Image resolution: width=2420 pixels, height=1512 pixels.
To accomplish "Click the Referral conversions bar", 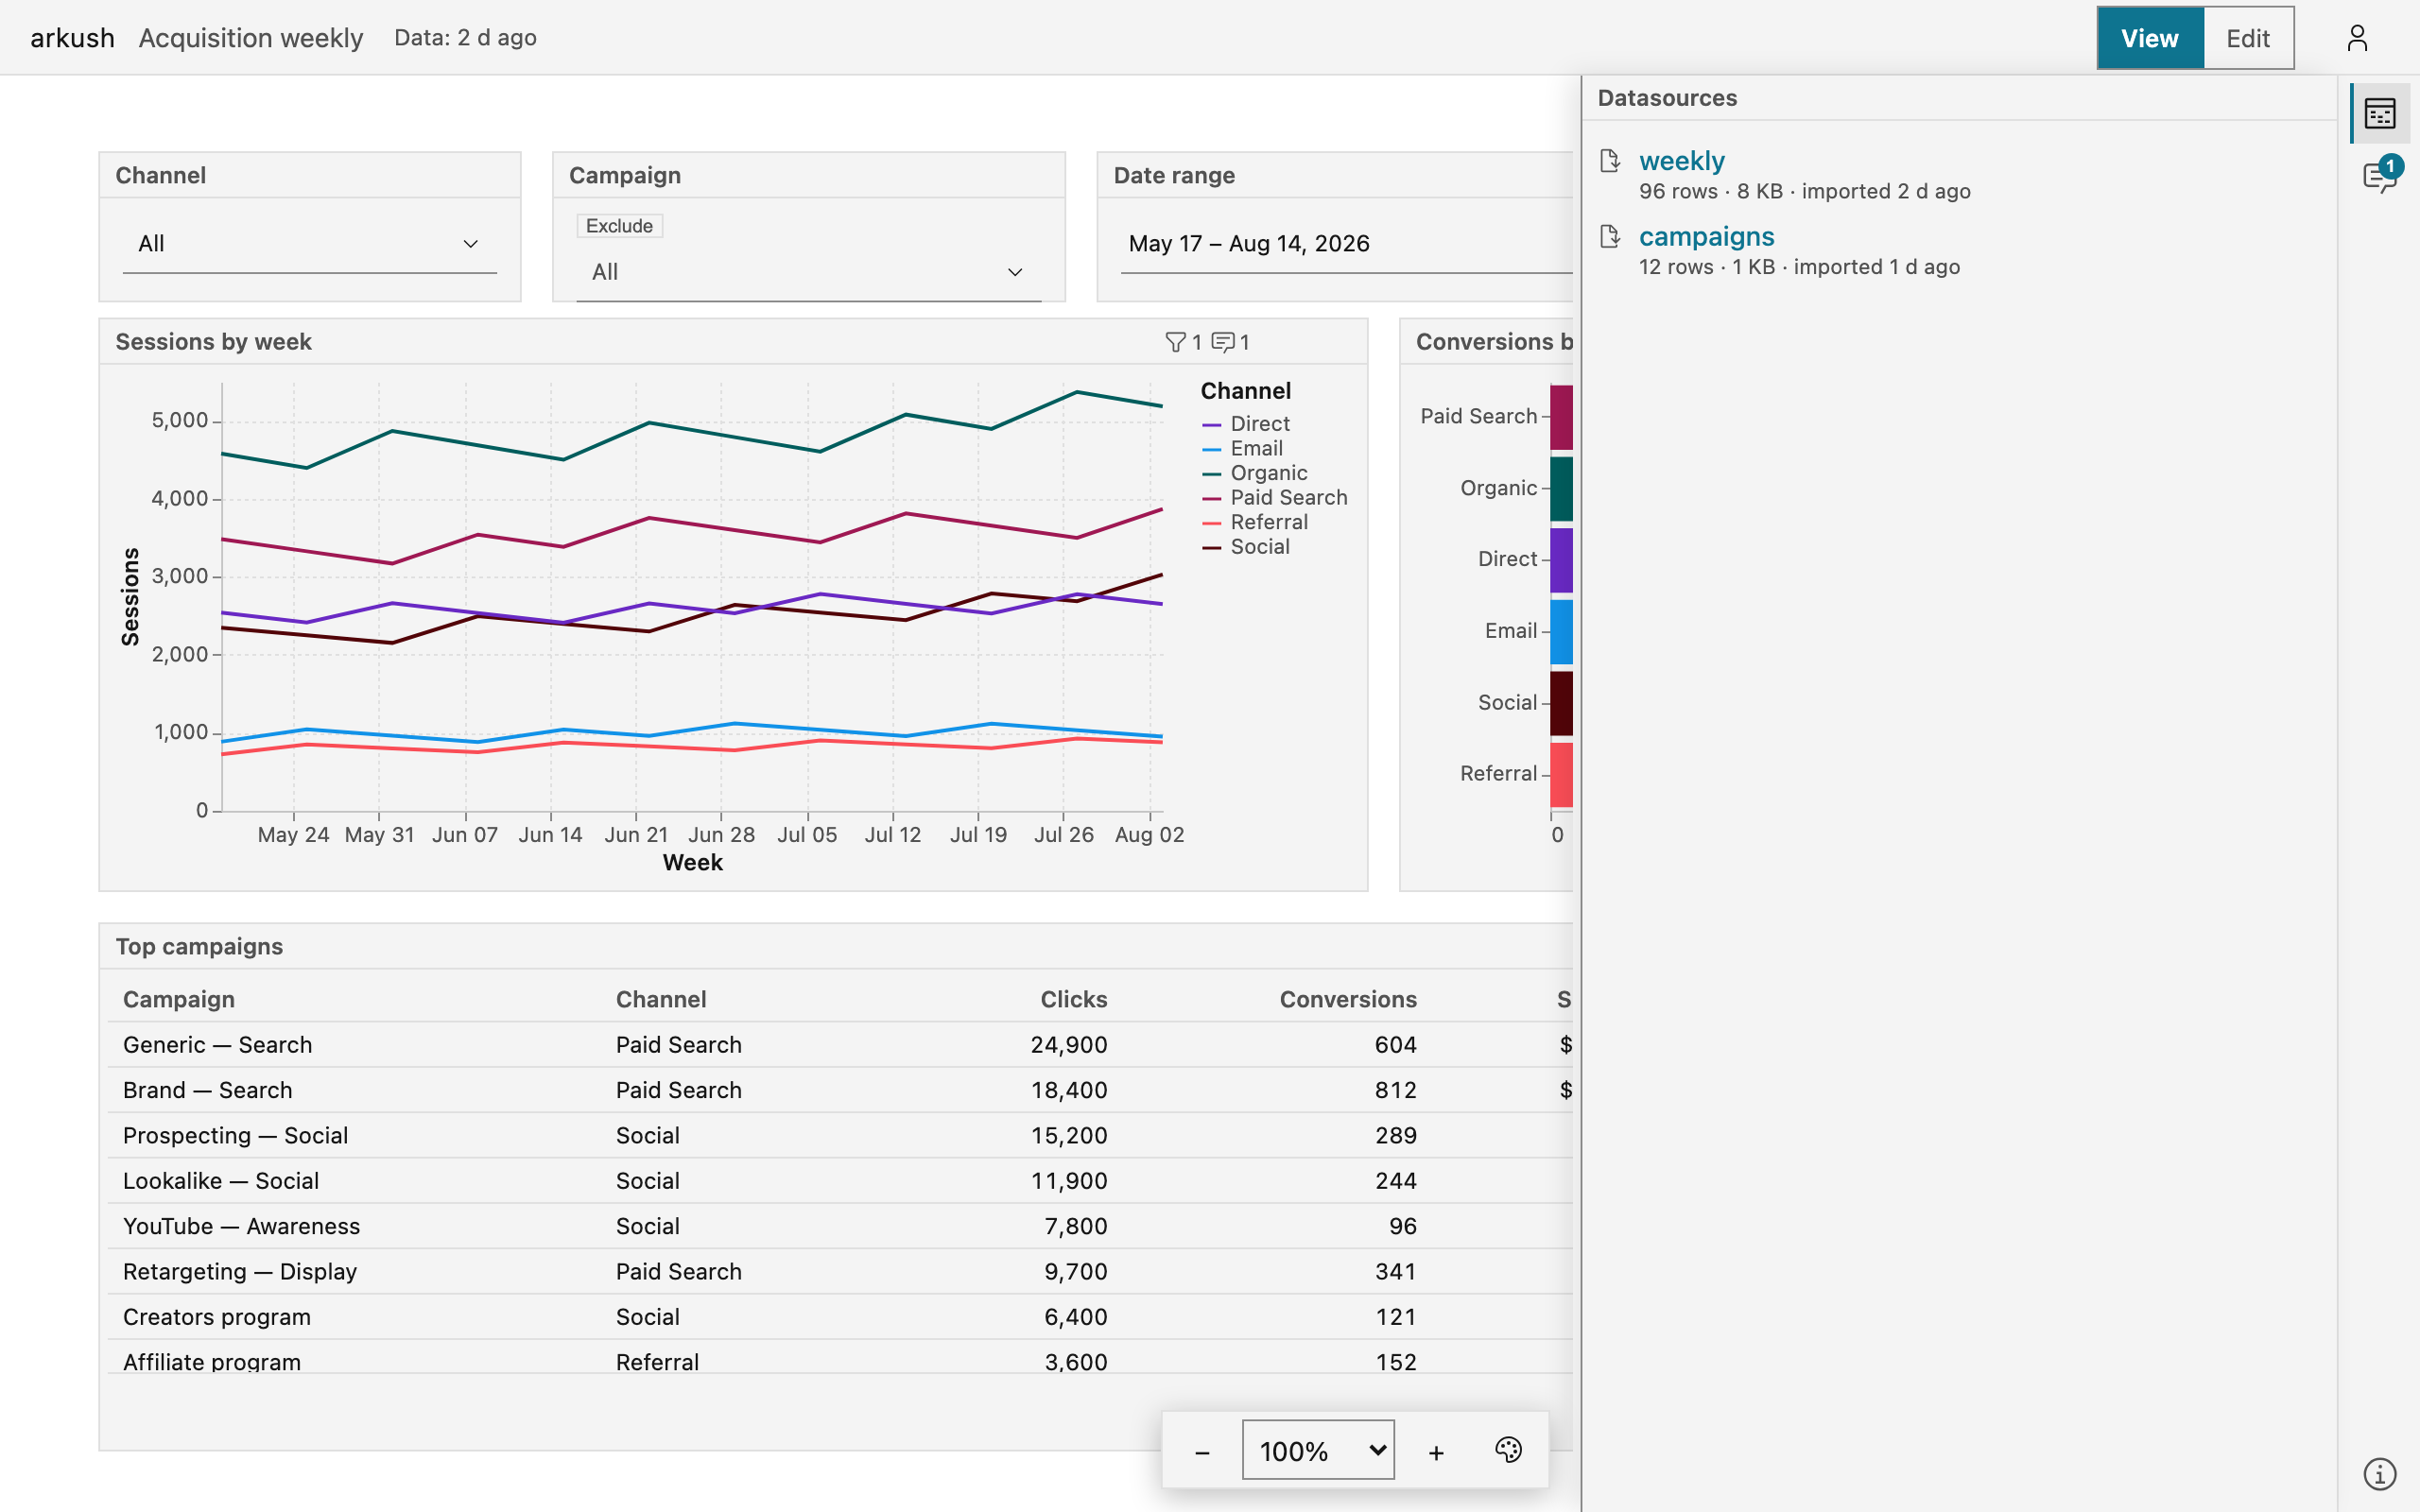I will pos(1561,774).
